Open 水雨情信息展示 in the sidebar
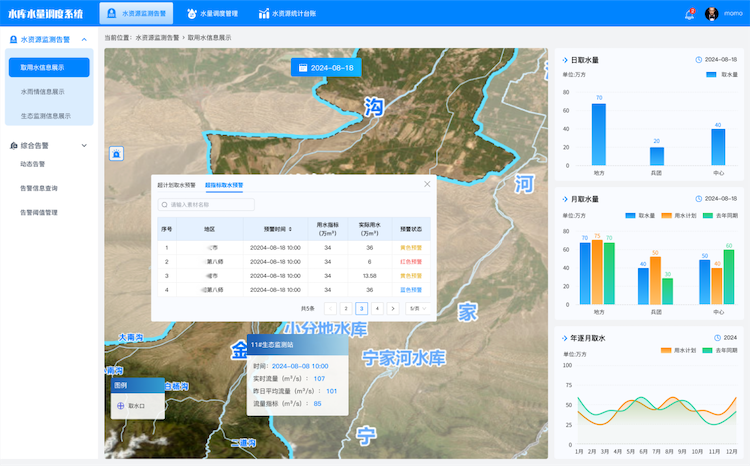Viewport: 750px width, 466px height. click(x=43, y=91)
